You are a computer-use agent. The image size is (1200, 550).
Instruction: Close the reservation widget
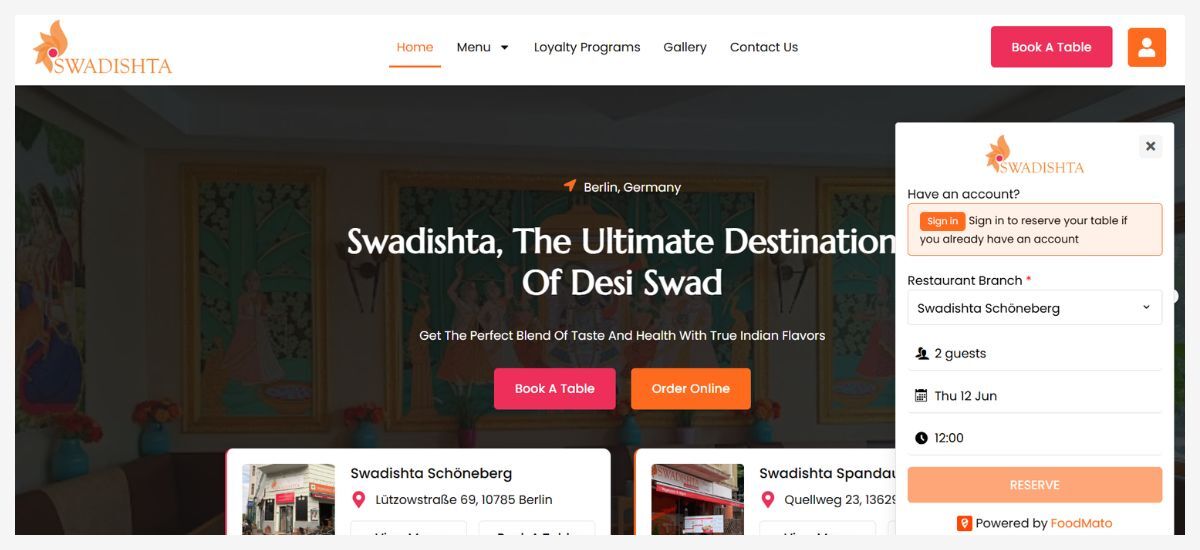point(1150,146)
